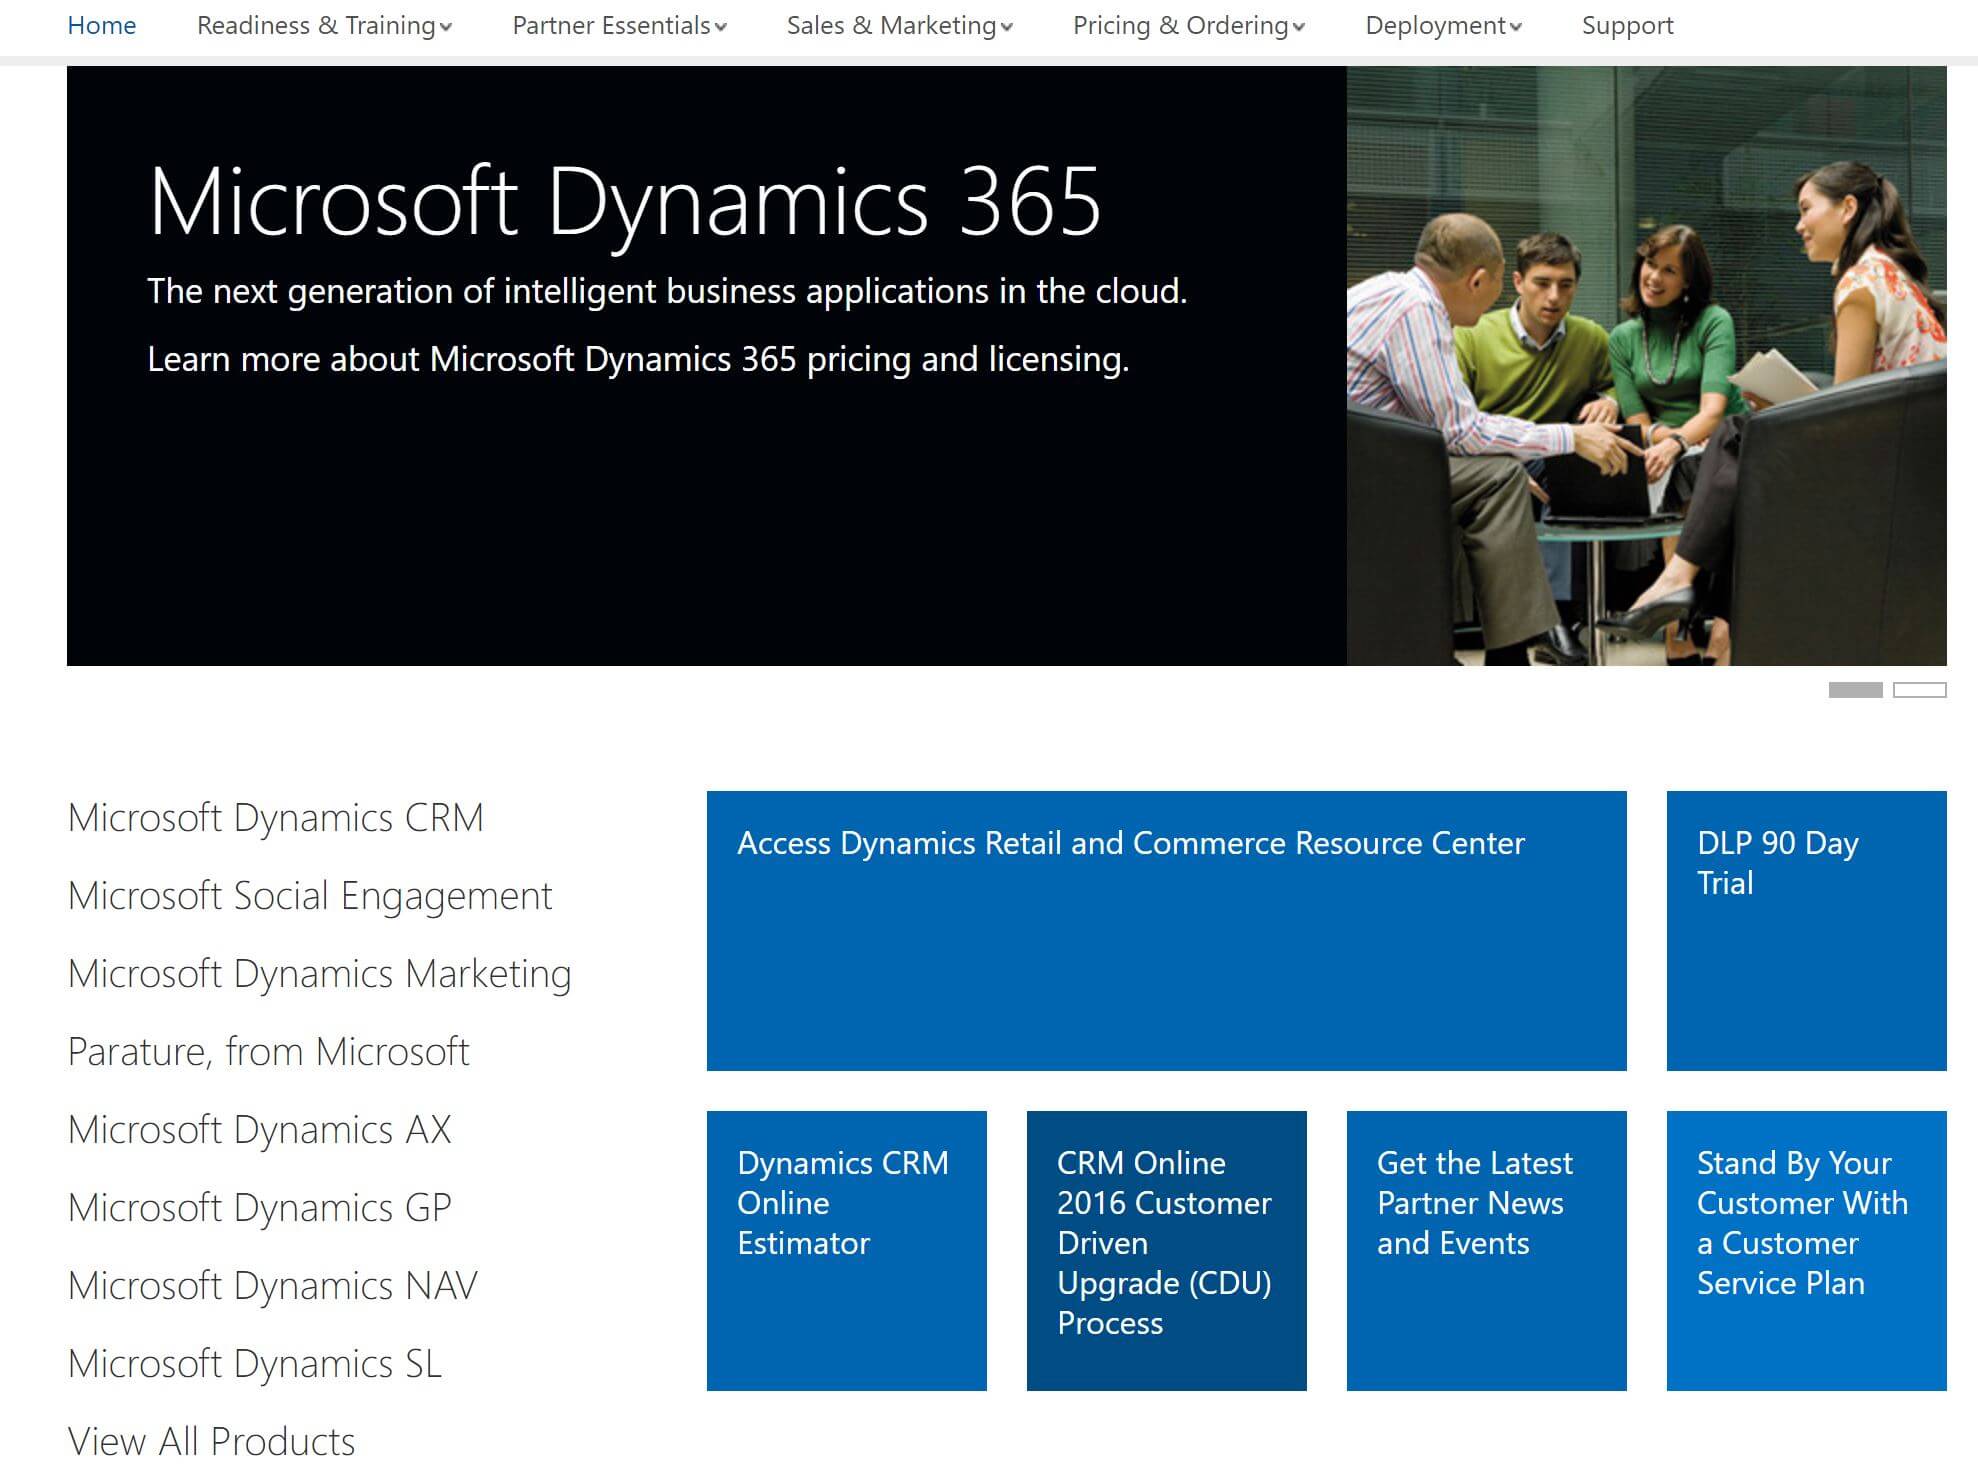Open Microsoft Dynamics AX link
Viewport: 1978px width, 1481px height.
click(260, 1130)
